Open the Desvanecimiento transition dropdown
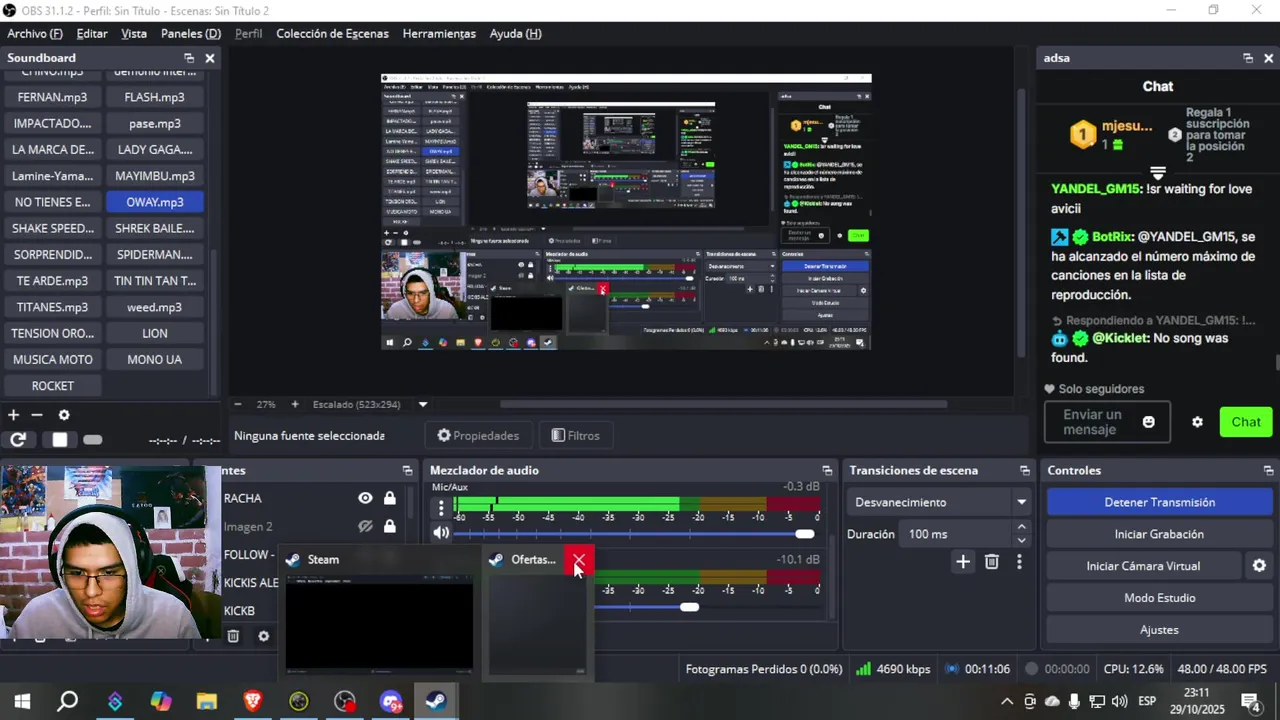The height and width of the screenshot is (720, 1280). 940,502
